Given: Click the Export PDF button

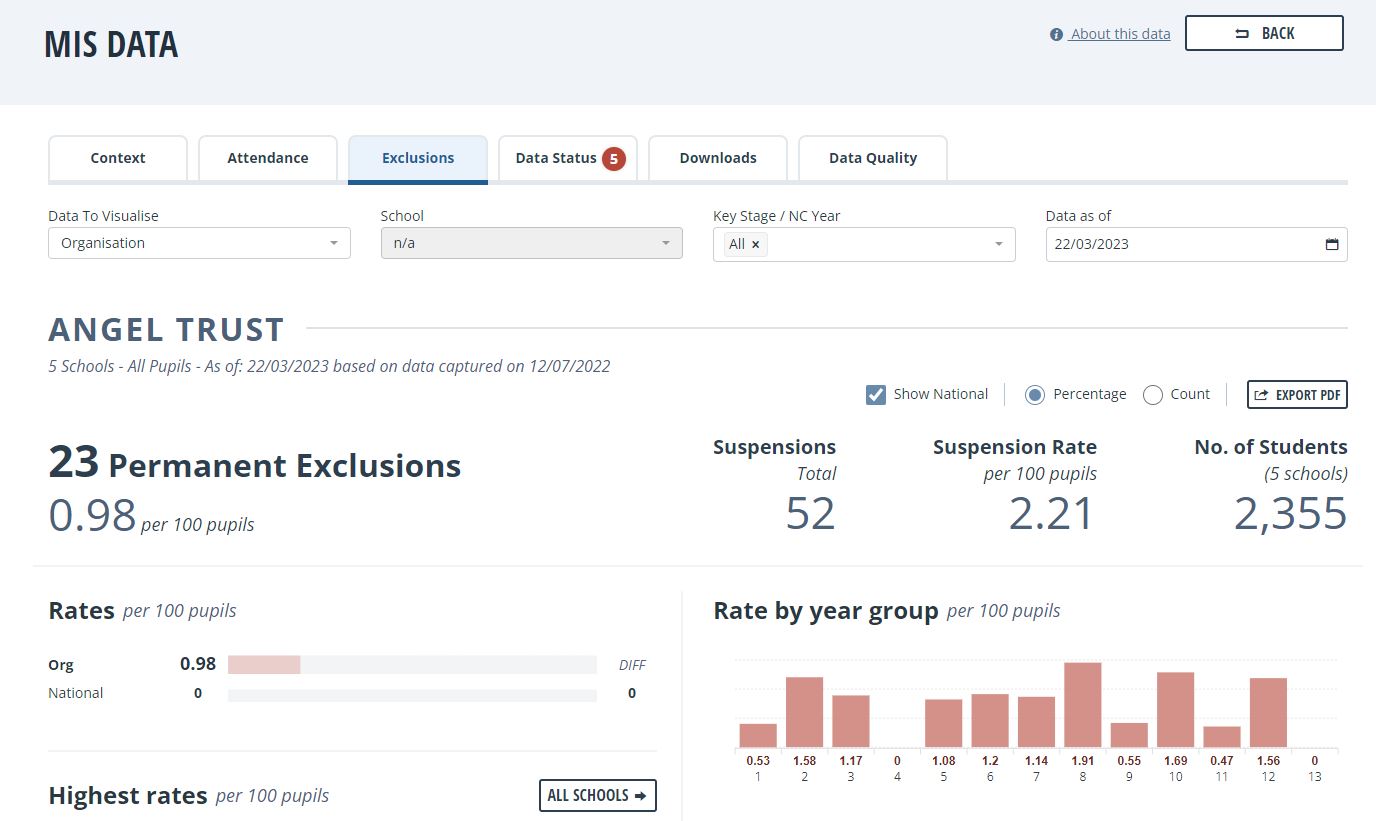Looking at the screenshot, I should [x=1297, y=395].
